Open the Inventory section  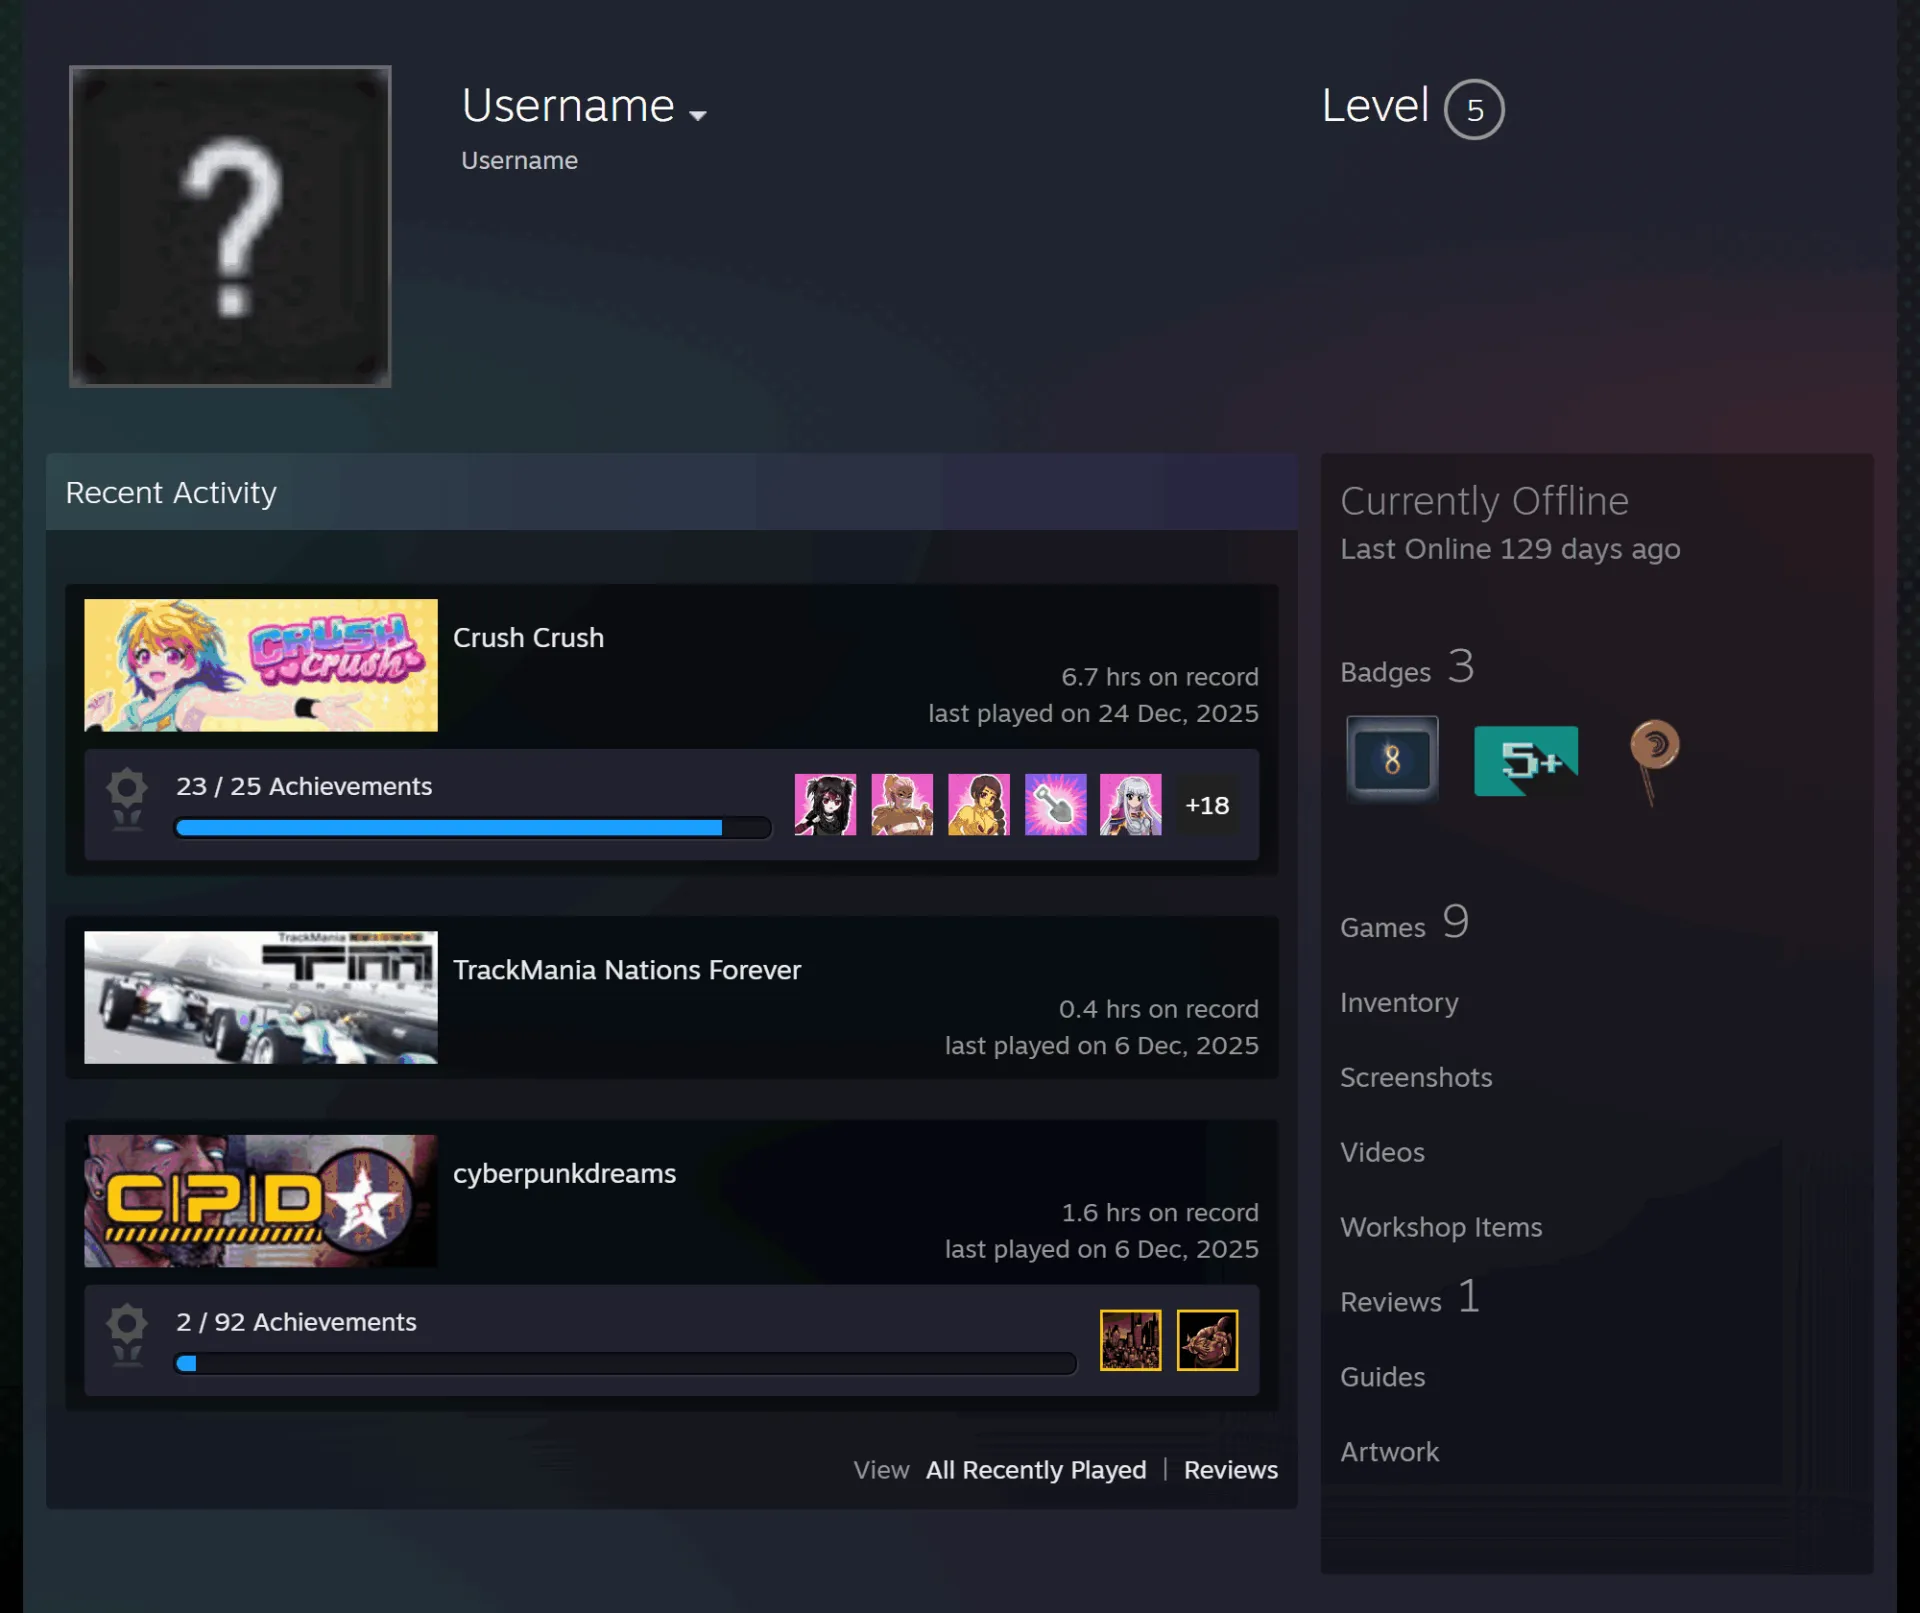point(1399,1002)
